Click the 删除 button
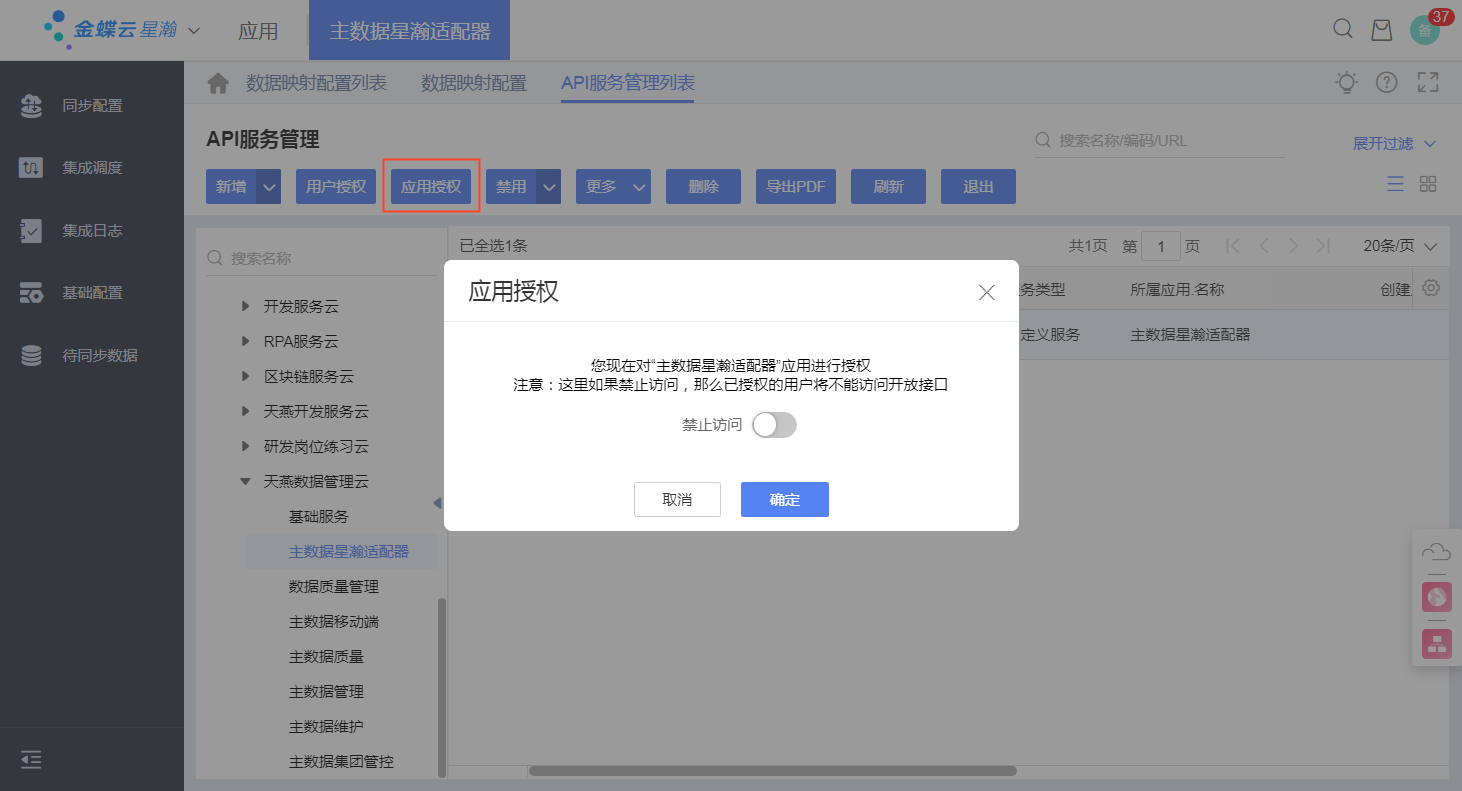 click(x=704, y=187)
